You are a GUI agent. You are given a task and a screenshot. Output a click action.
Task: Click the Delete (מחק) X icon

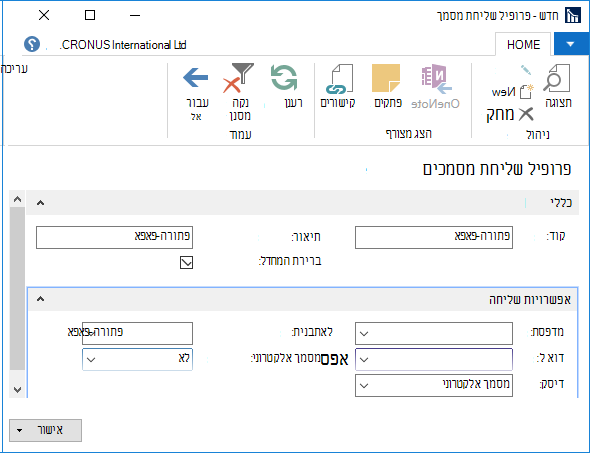(x=526, y=114)
